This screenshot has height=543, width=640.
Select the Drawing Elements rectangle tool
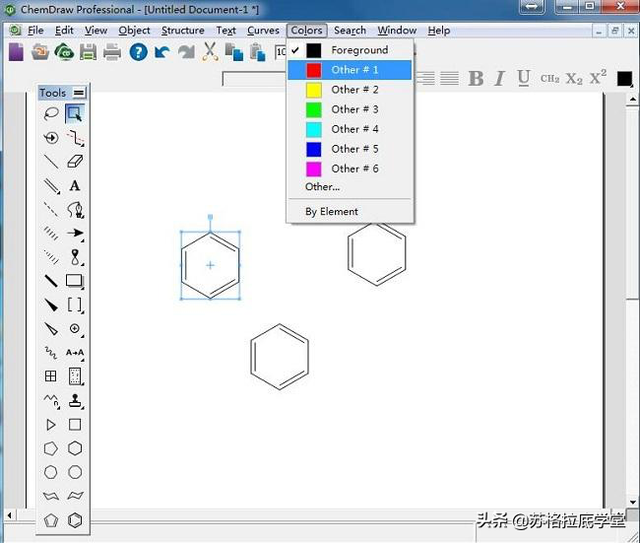pos(75,281)
